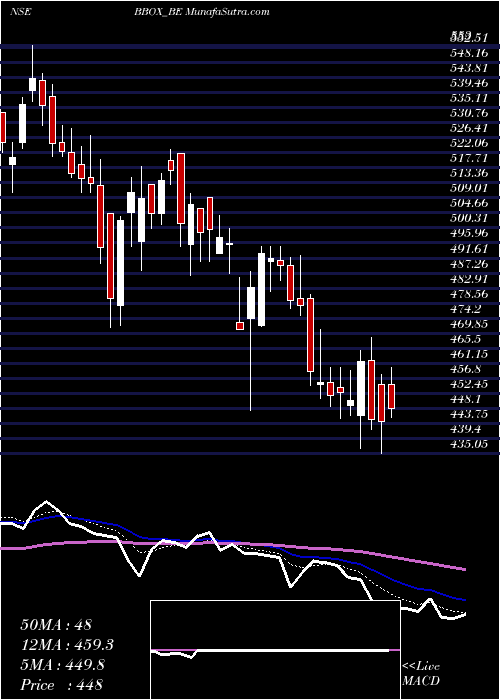Click the 435.05 price axis label
The height and width of the screenshot is (700, 500).
pyautogui.click(x=469, y=445)
